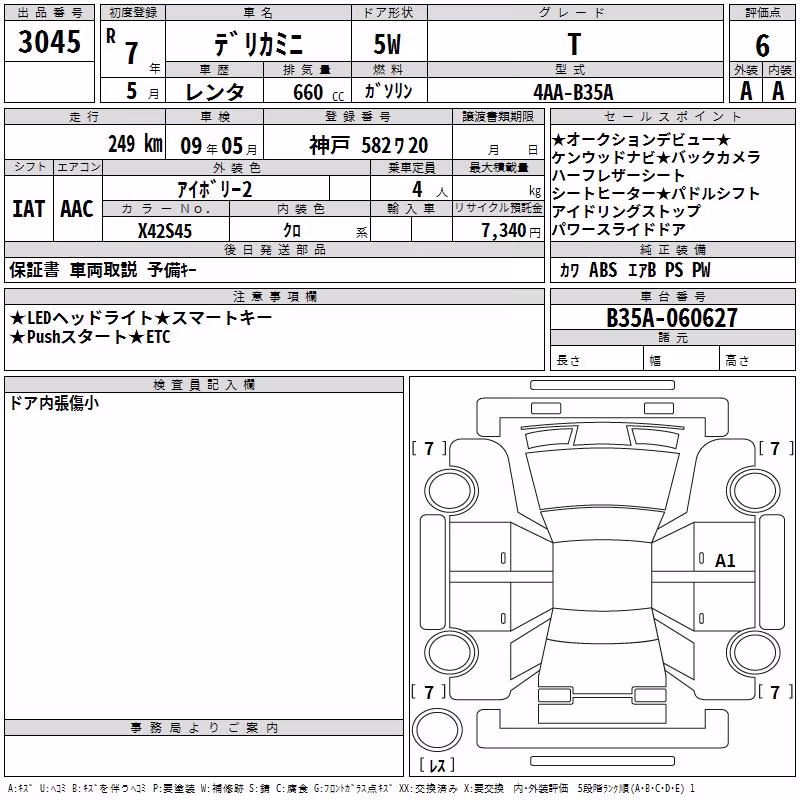The height and width of the screenshot is (800, 800).
Task: Click ケンウッドナビ バックカメラ line
Action: tap(656, 157)
